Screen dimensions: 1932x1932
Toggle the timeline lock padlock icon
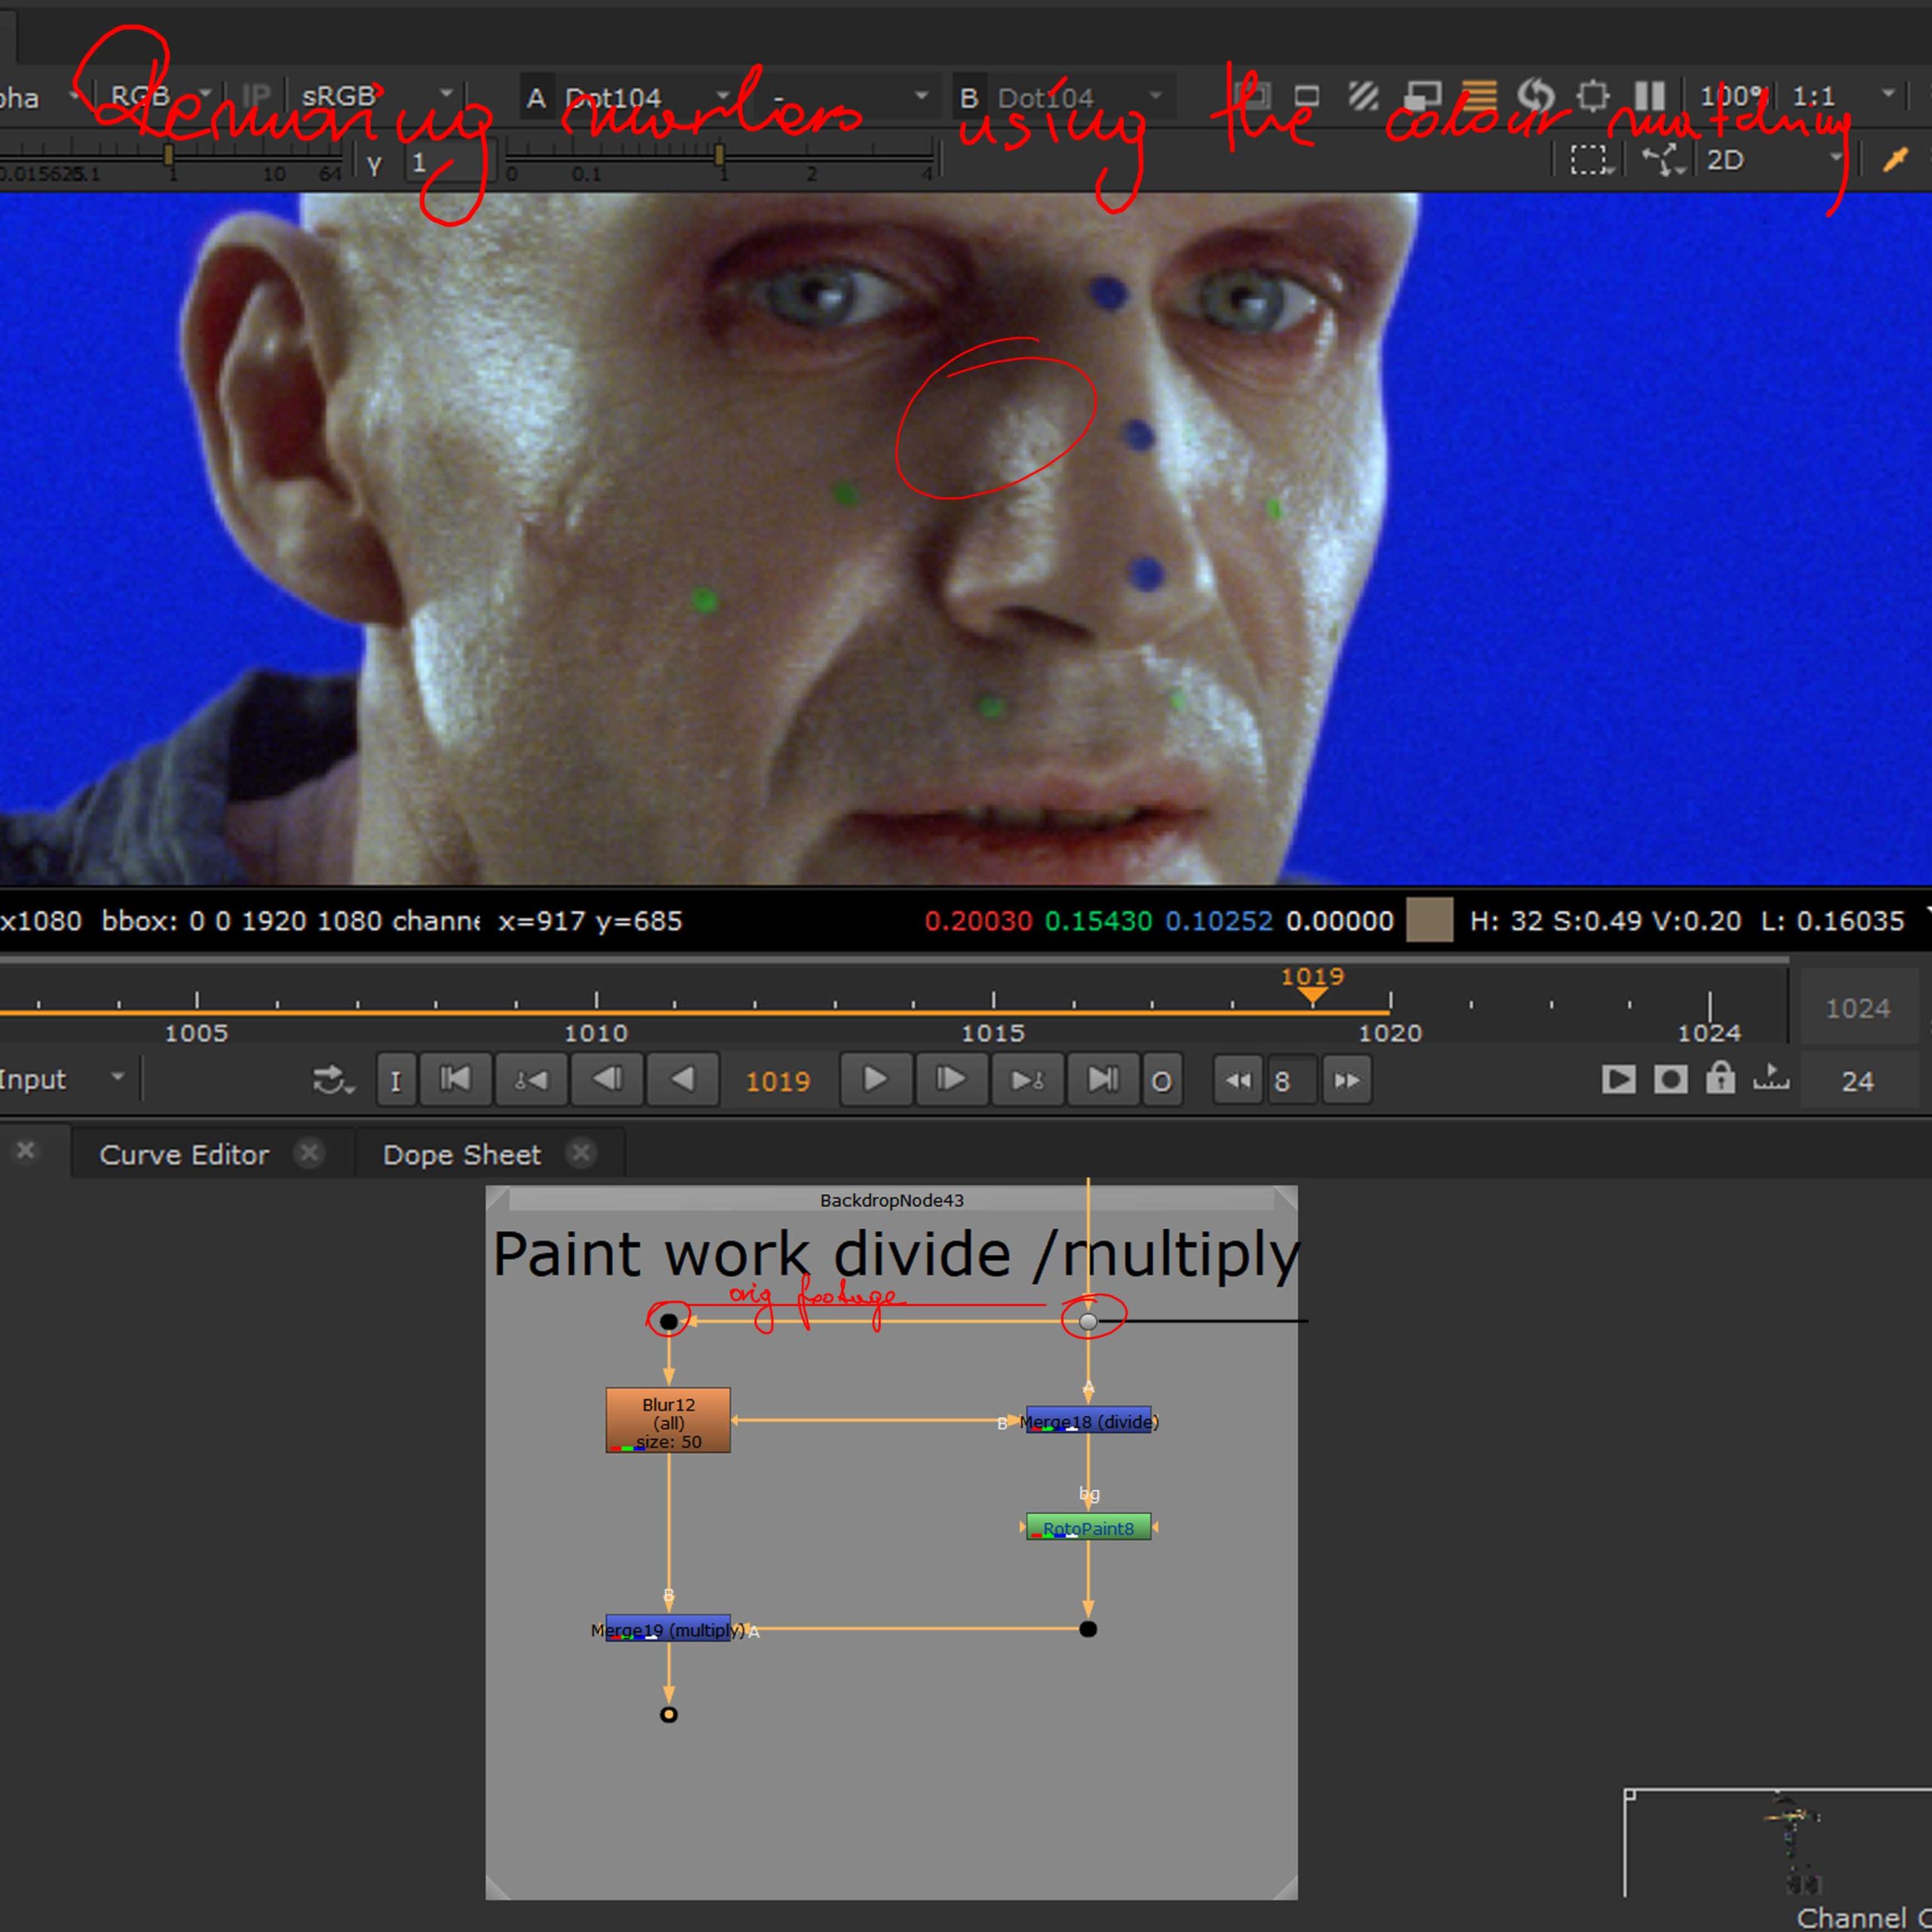pyautogui.click(x=1720, y=1078)
